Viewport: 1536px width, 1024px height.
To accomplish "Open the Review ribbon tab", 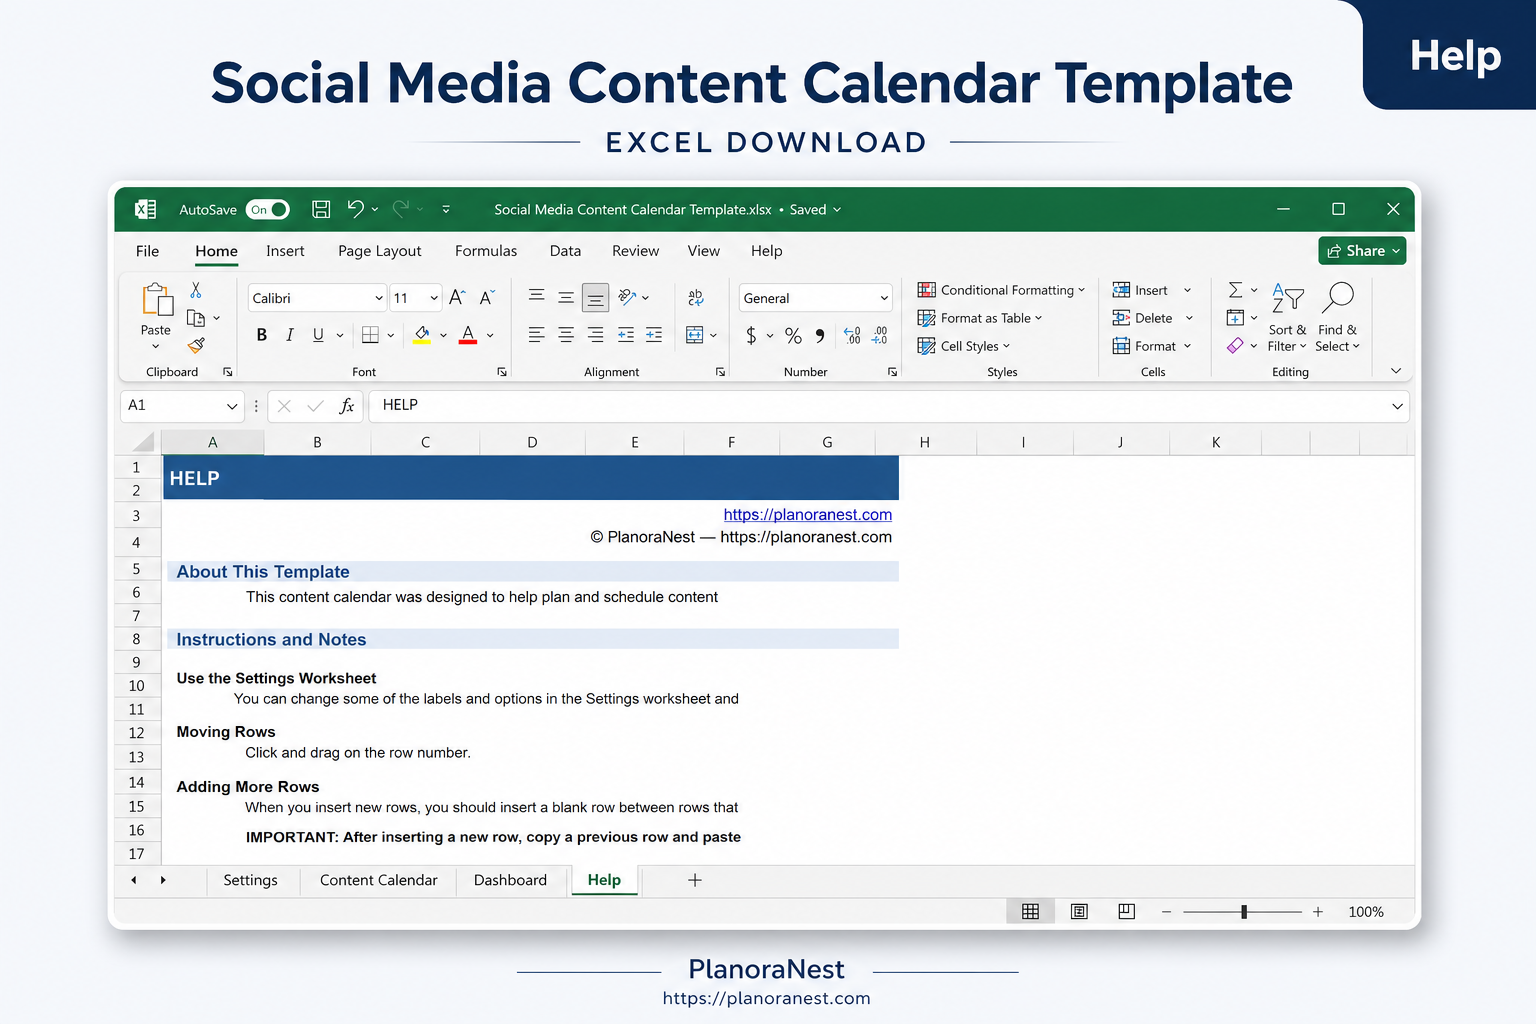I will [635, 251].
